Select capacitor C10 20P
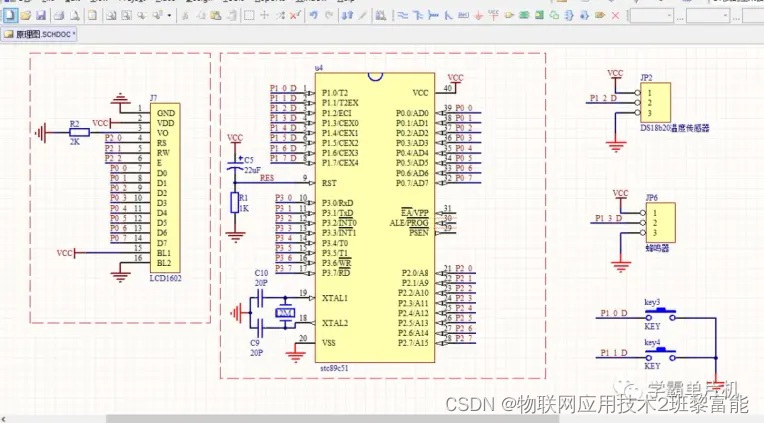The width and height of the screenshot is (764, 423). tap(260, 297)
